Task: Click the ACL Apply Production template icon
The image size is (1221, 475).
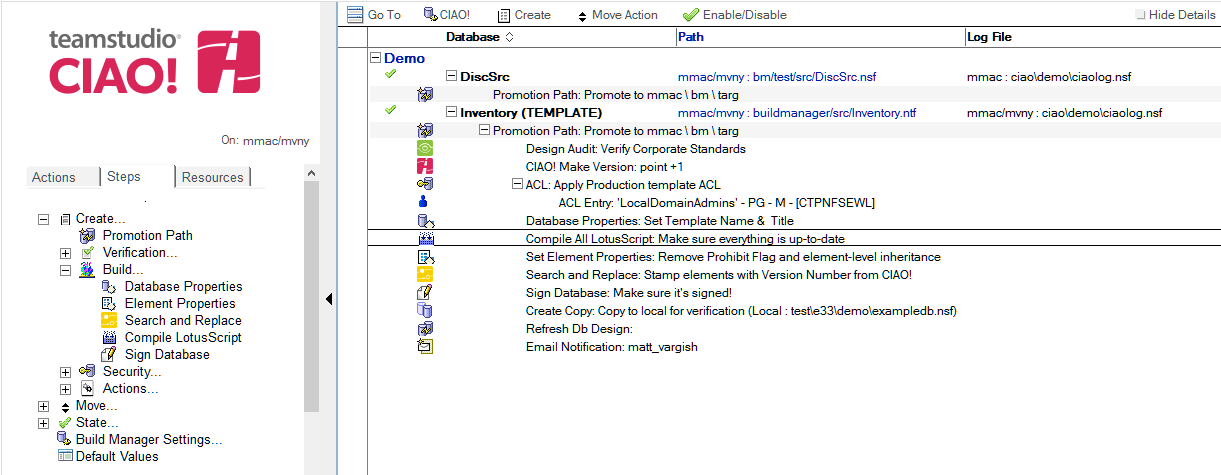Action: point(425,184)
